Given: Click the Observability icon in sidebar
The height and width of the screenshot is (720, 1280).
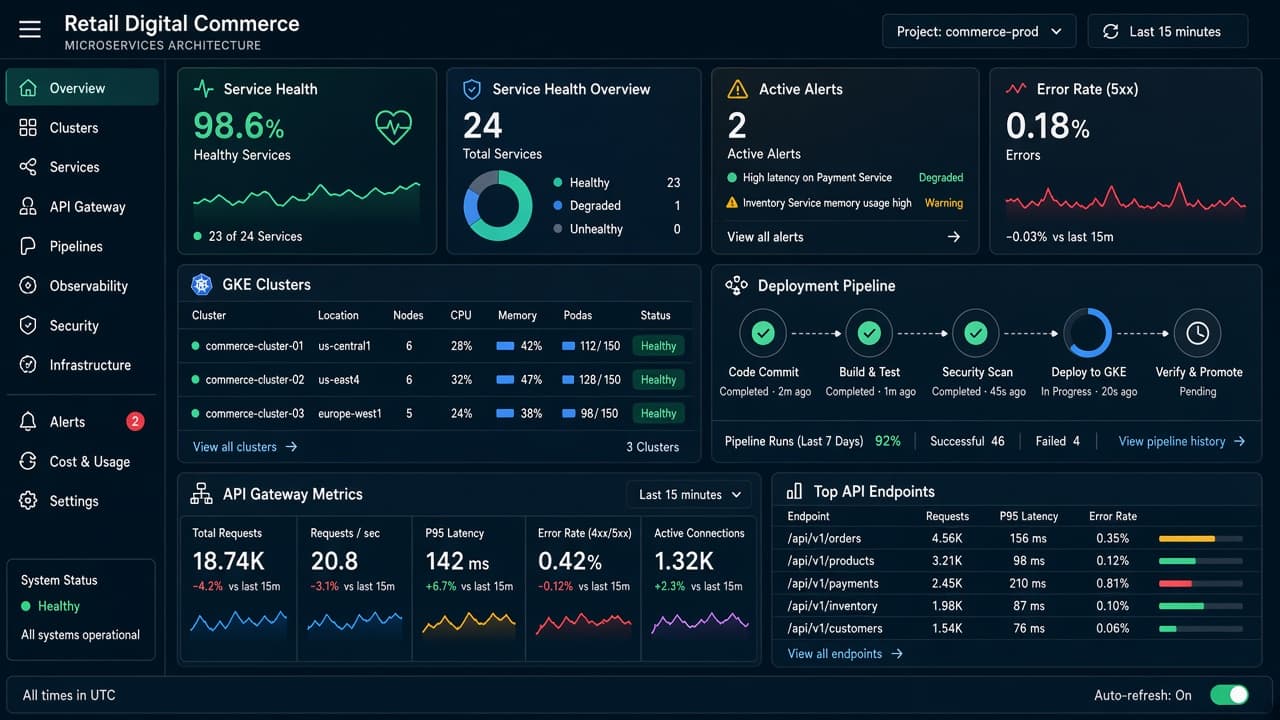Looking at the screenshot, I should click(x=28, y=286).
